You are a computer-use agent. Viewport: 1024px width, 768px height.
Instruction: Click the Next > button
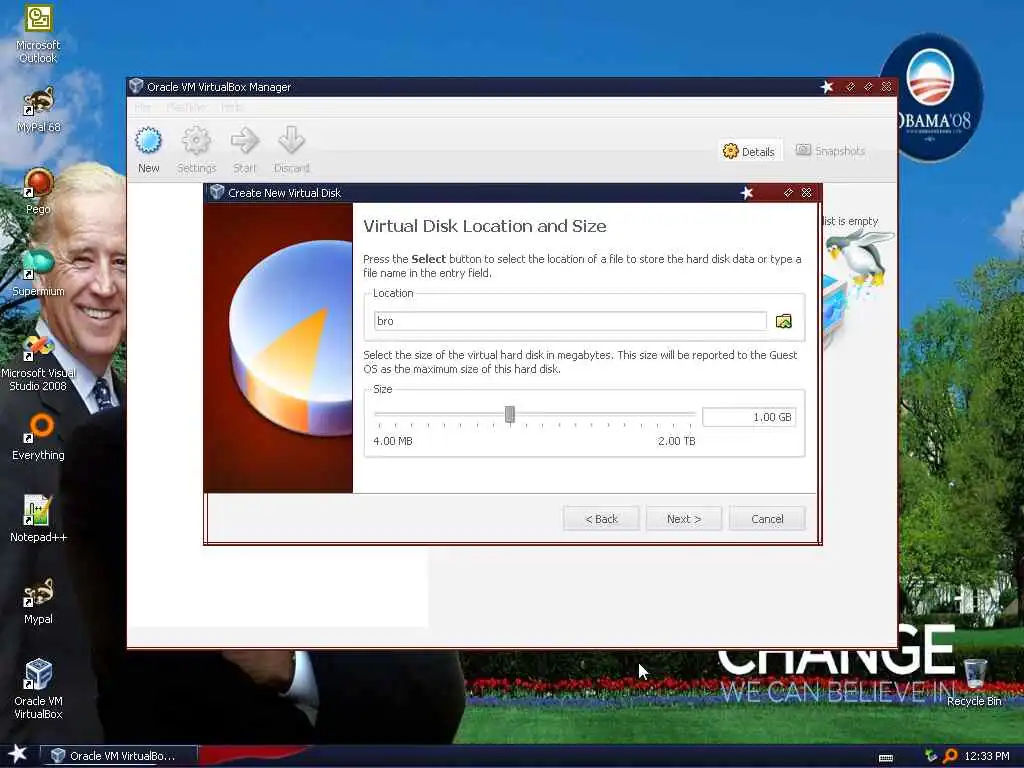[x=684, y=519]
